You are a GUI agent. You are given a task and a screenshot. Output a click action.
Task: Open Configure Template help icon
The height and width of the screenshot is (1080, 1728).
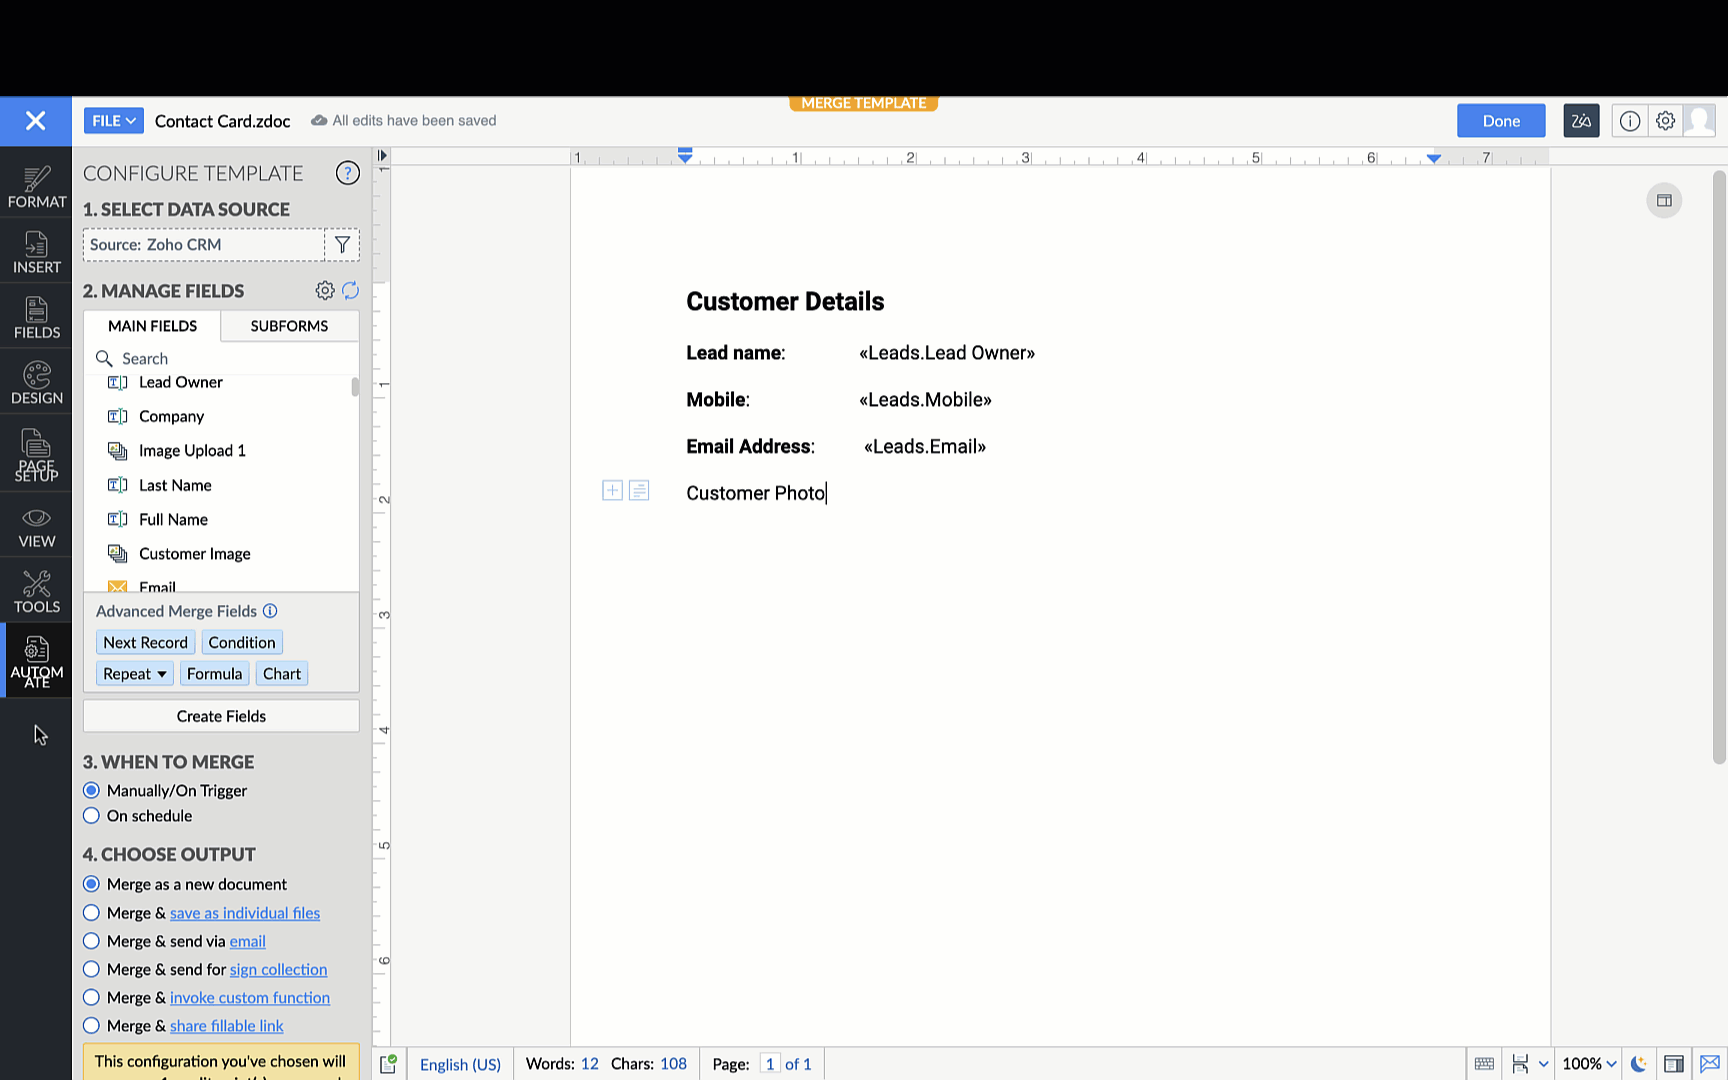point(347,173)
